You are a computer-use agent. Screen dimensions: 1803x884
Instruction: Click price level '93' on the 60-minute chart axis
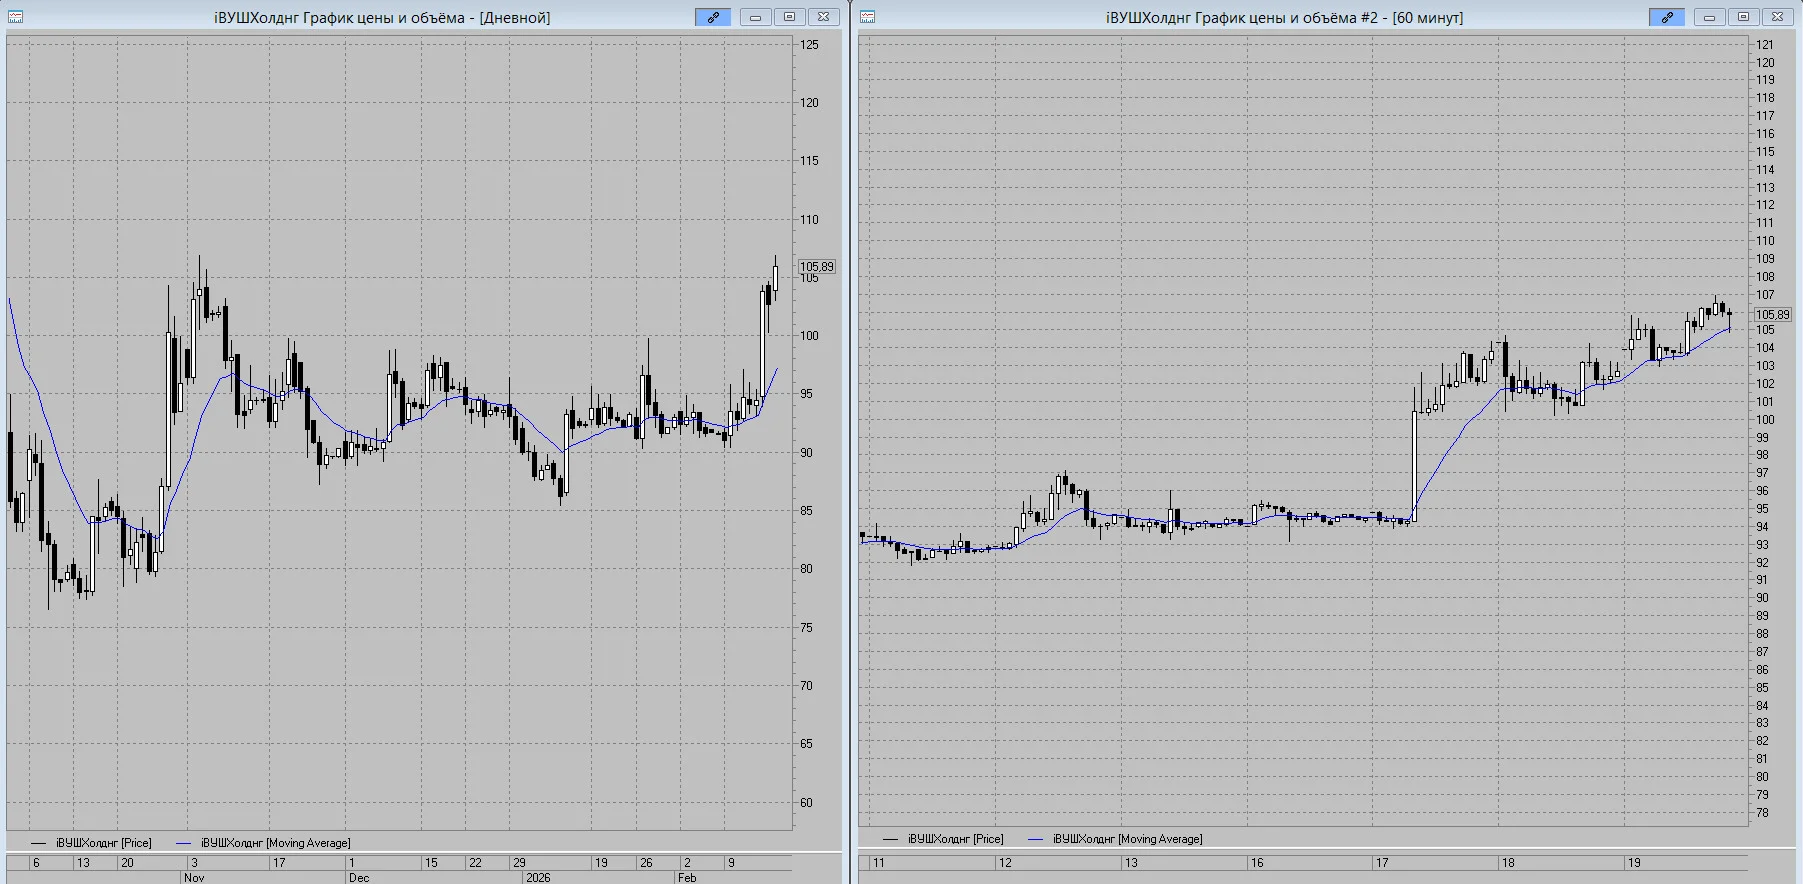(1762, 545)
